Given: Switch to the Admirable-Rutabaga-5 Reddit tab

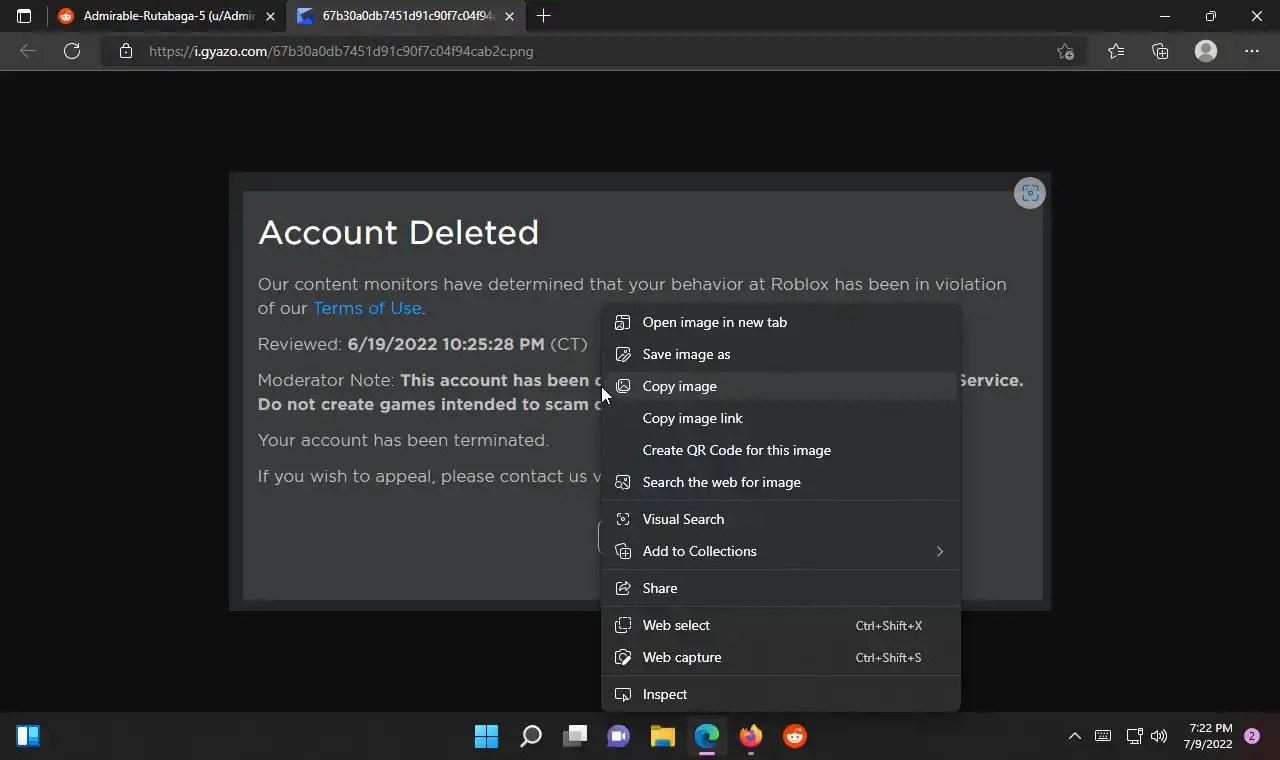Looking at the screenshot, I should coord(167,16).
